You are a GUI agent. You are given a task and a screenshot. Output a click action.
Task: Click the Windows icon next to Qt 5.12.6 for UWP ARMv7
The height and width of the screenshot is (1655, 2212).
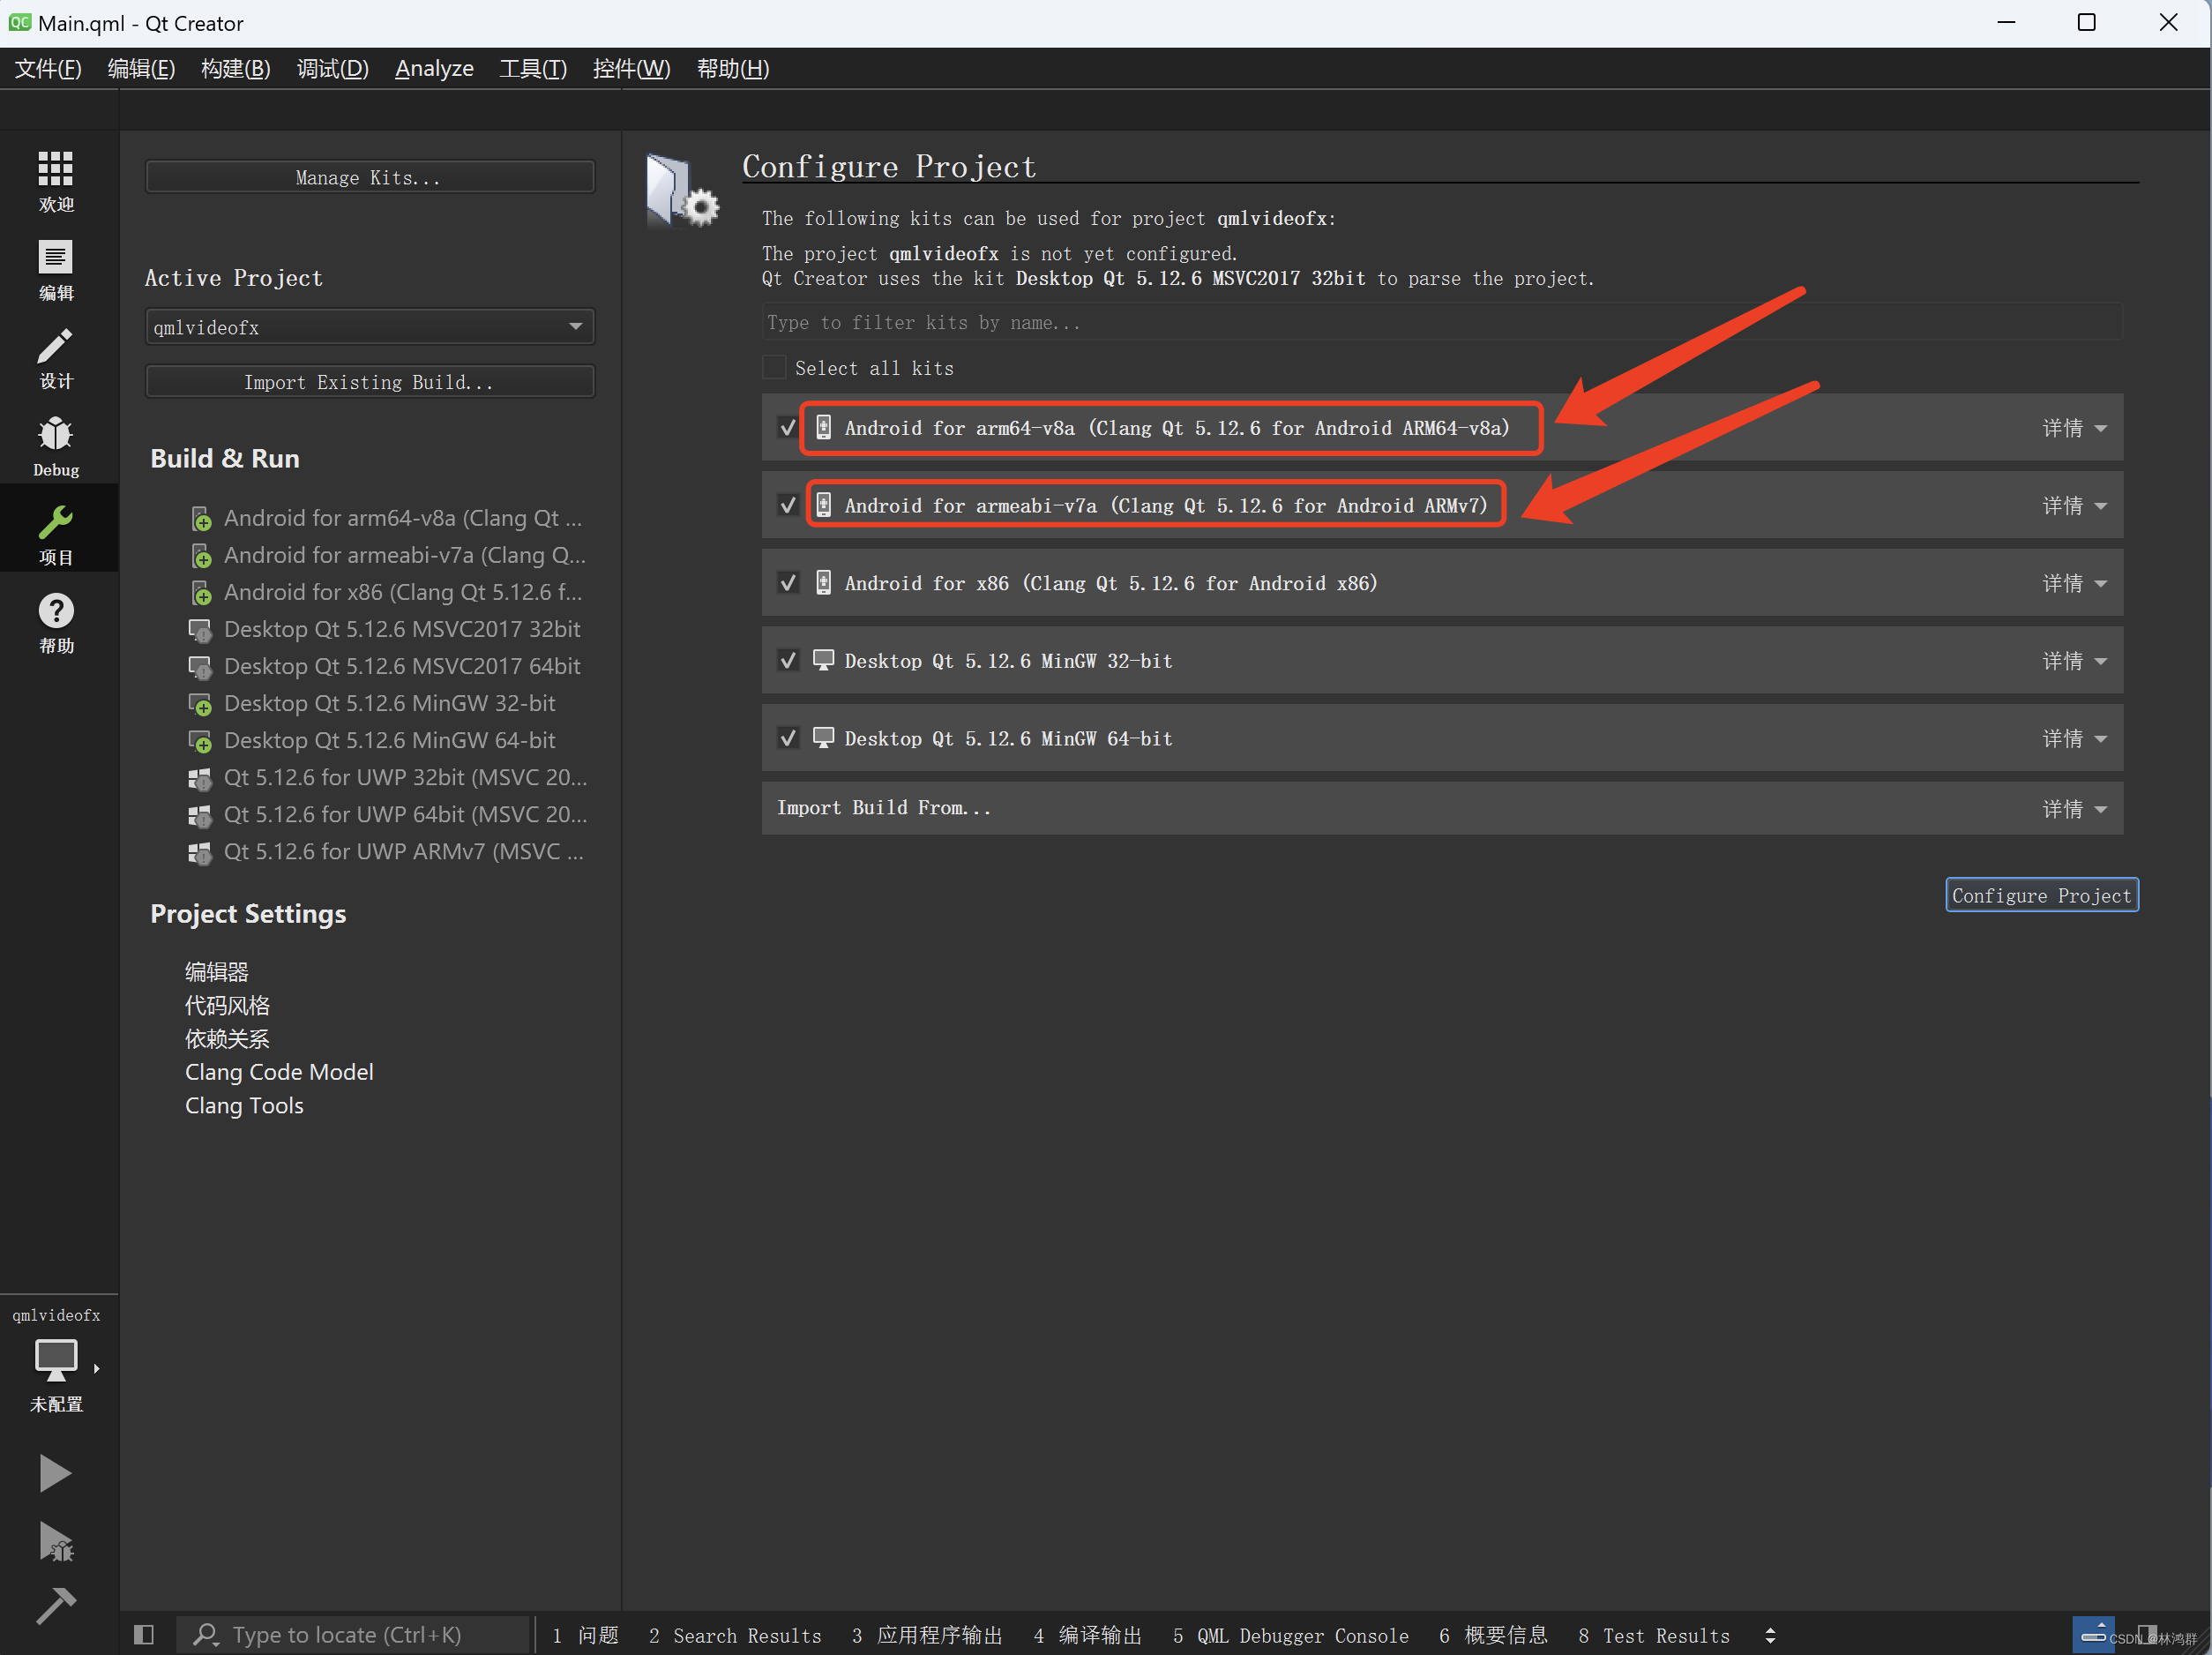(201, 852)
